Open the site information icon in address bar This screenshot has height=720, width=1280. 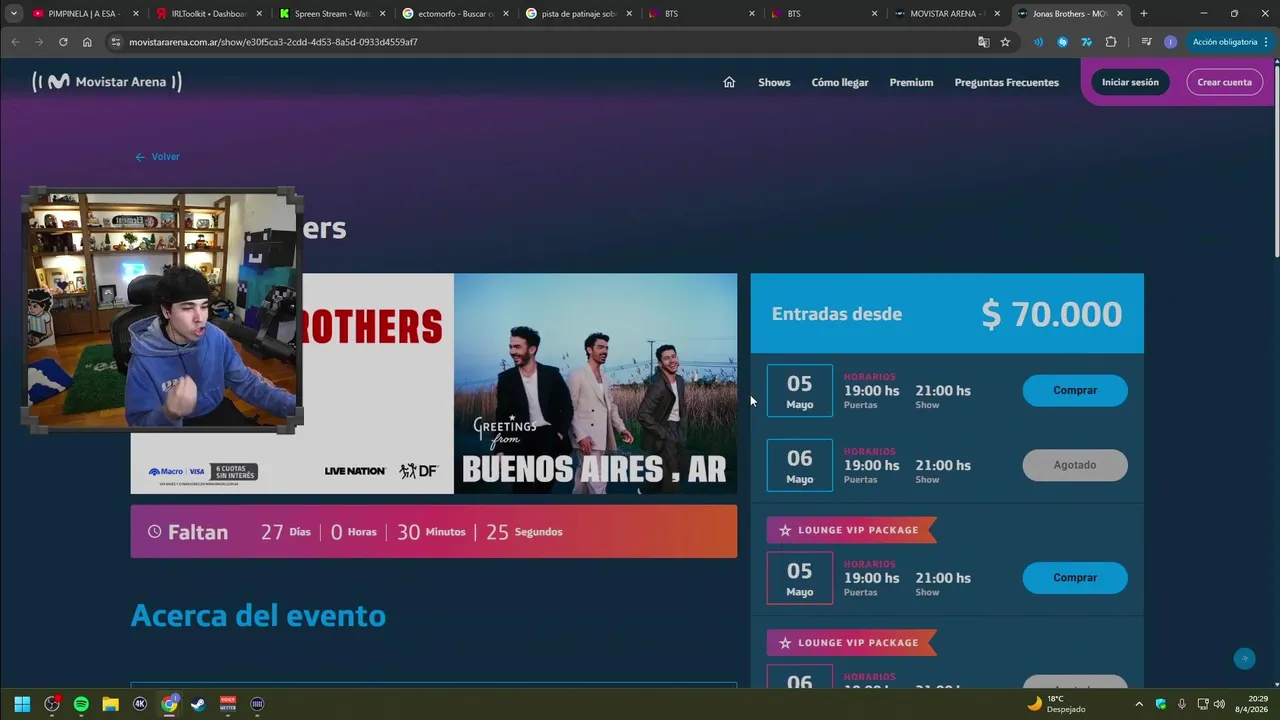115,42
